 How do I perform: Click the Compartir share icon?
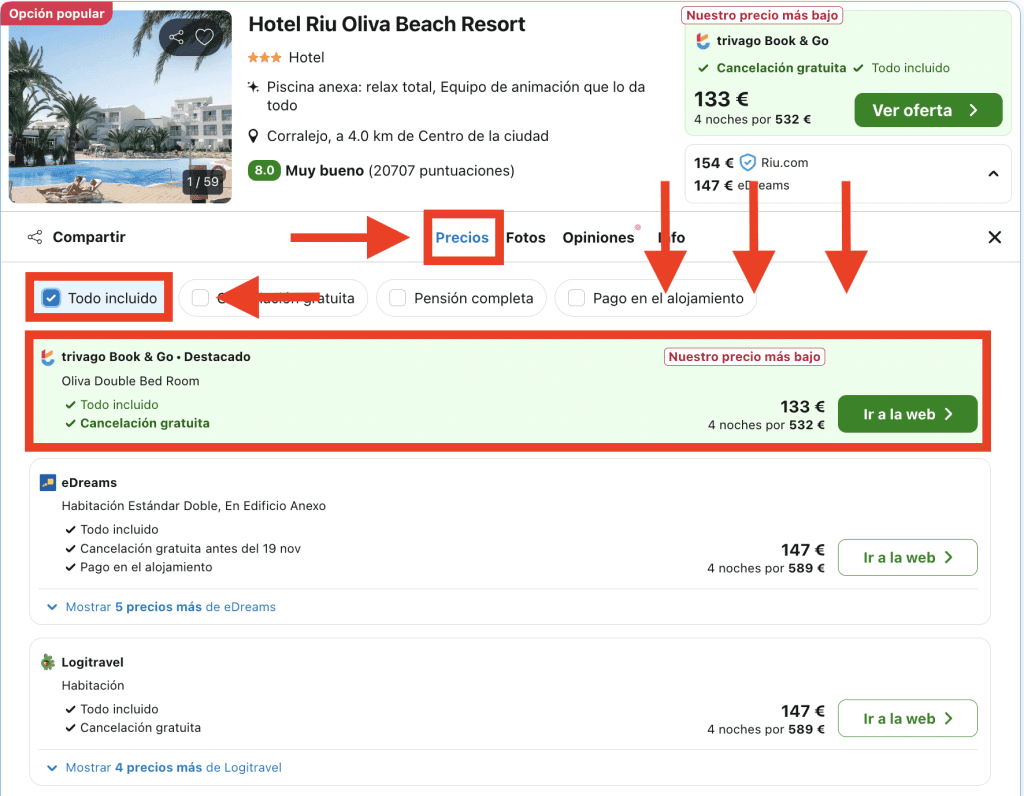pos(35,237)
